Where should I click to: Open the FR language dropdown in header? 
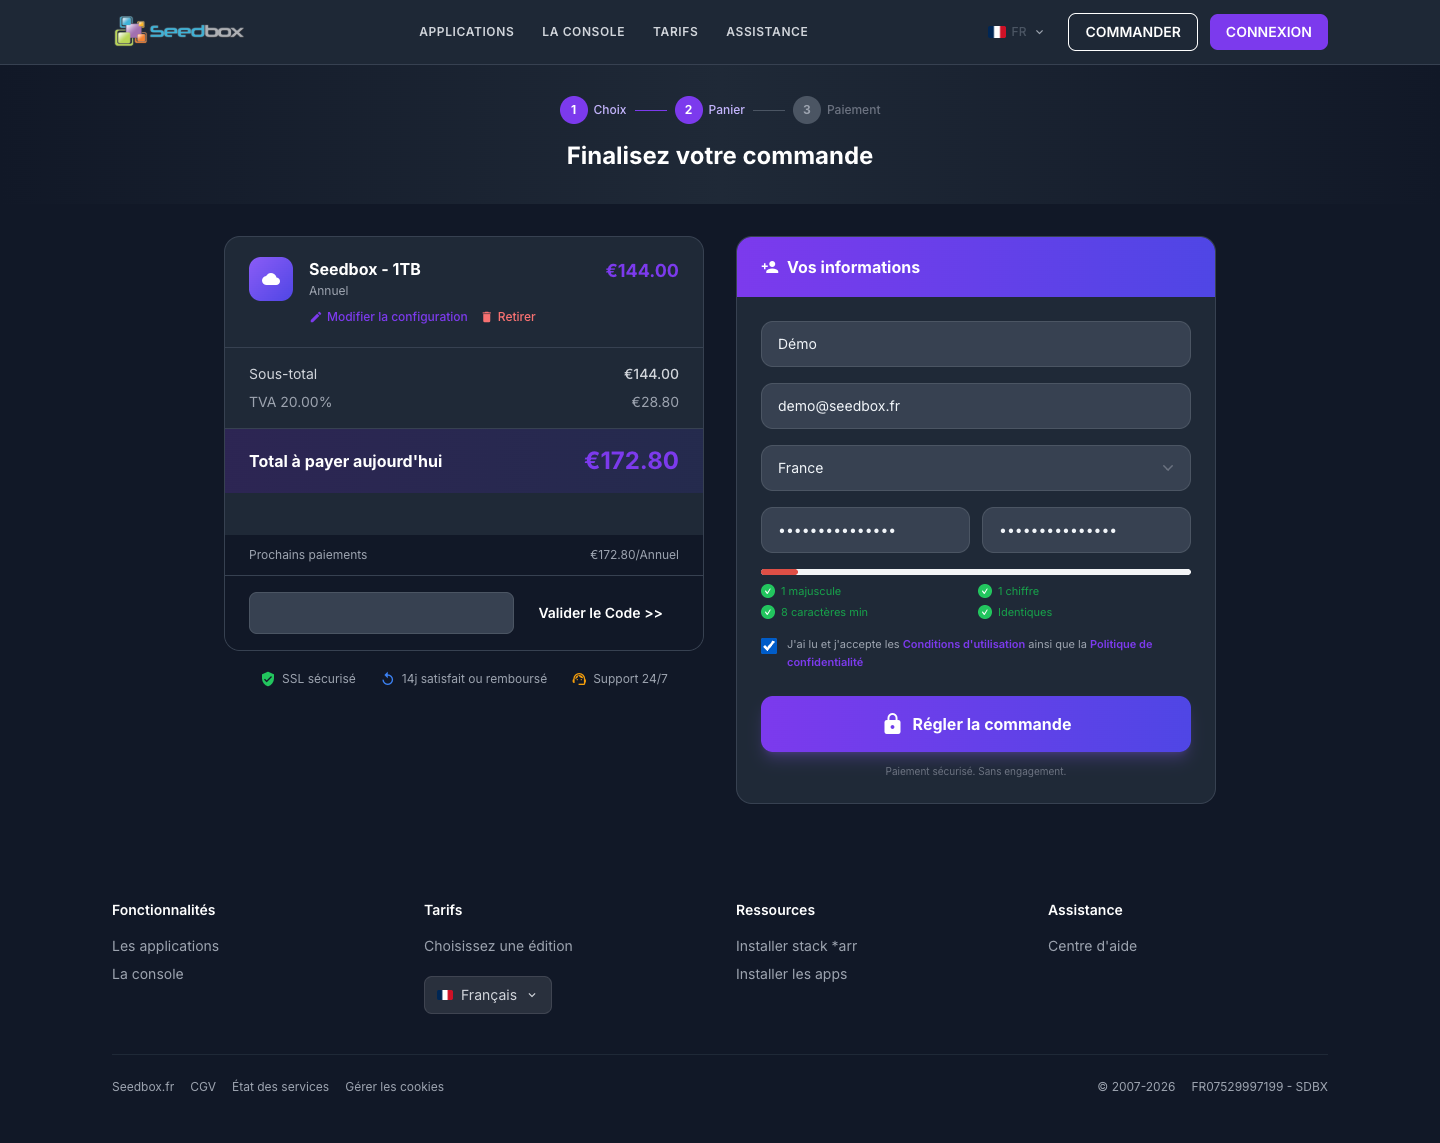1016,32
